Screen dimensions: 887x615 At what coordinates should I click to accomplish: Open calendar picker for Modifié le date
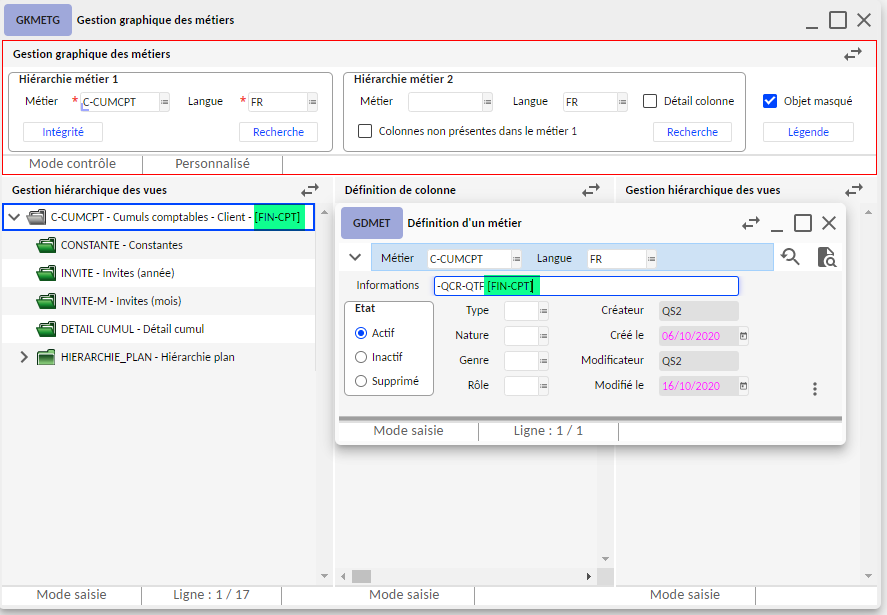743,386
